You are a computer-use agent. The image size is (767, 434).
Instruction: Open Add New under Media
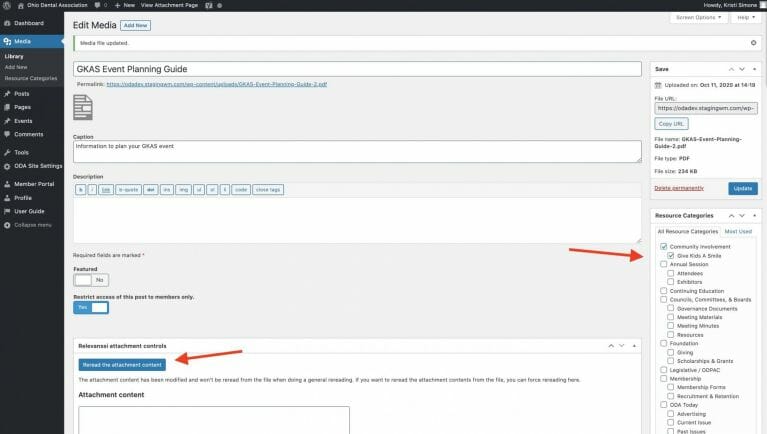(16, 67)
